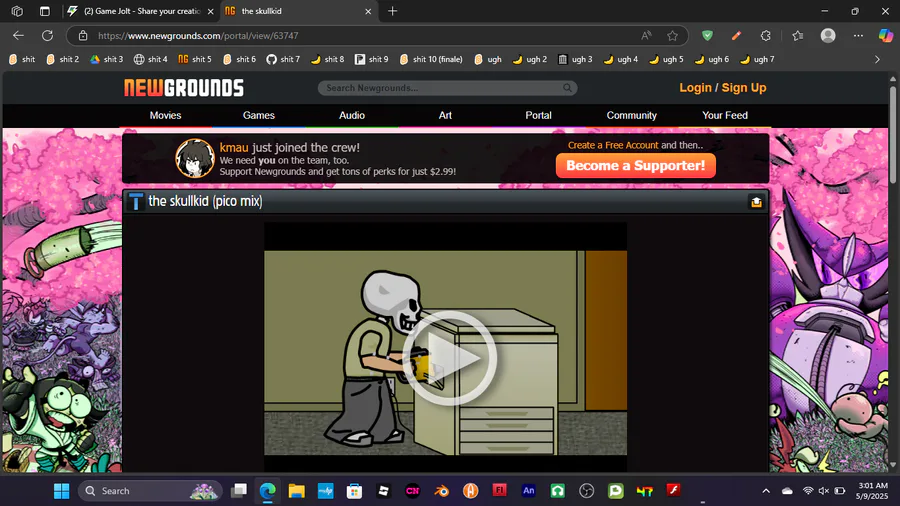900x506 pixels.
Task: Click Become a Supporter button
Action: point(635,165)
